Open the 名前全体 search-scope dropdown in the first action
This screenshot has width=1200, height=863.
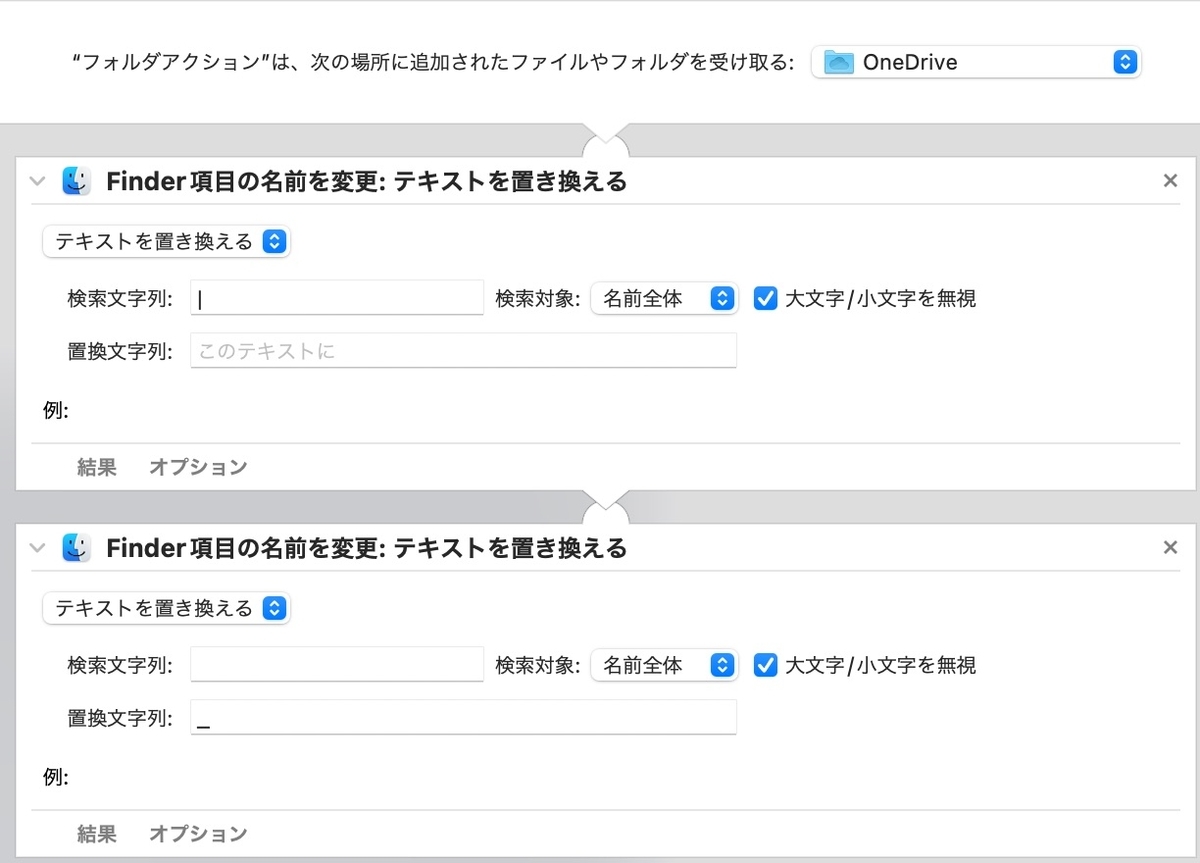pyautogui.click(x=664, y=297)
